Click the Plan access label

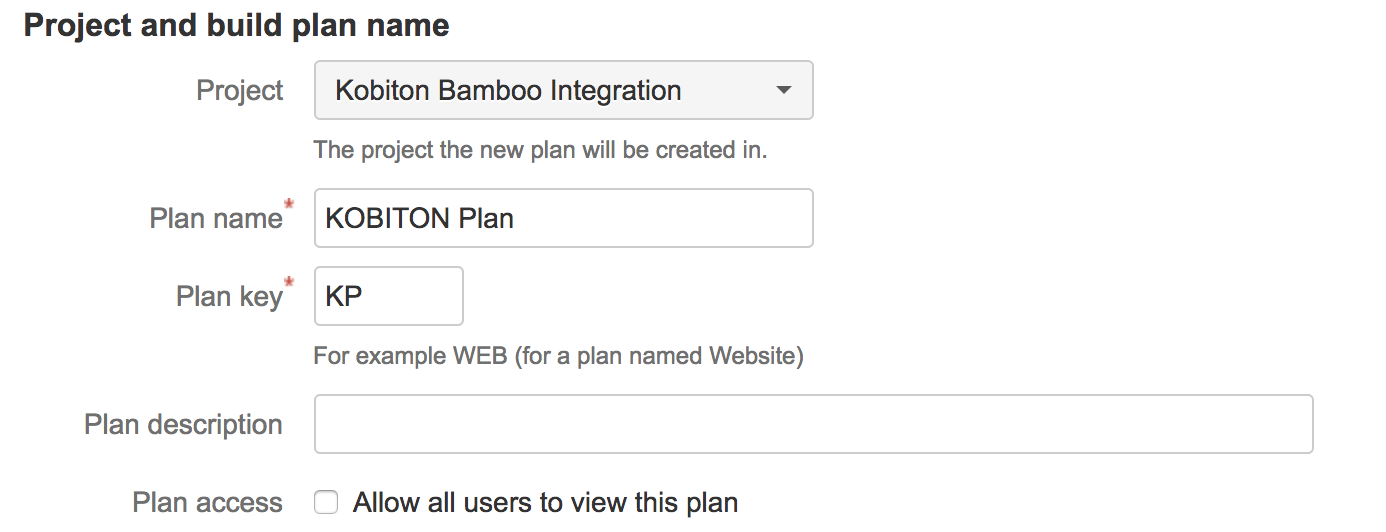tap(207, 502)
